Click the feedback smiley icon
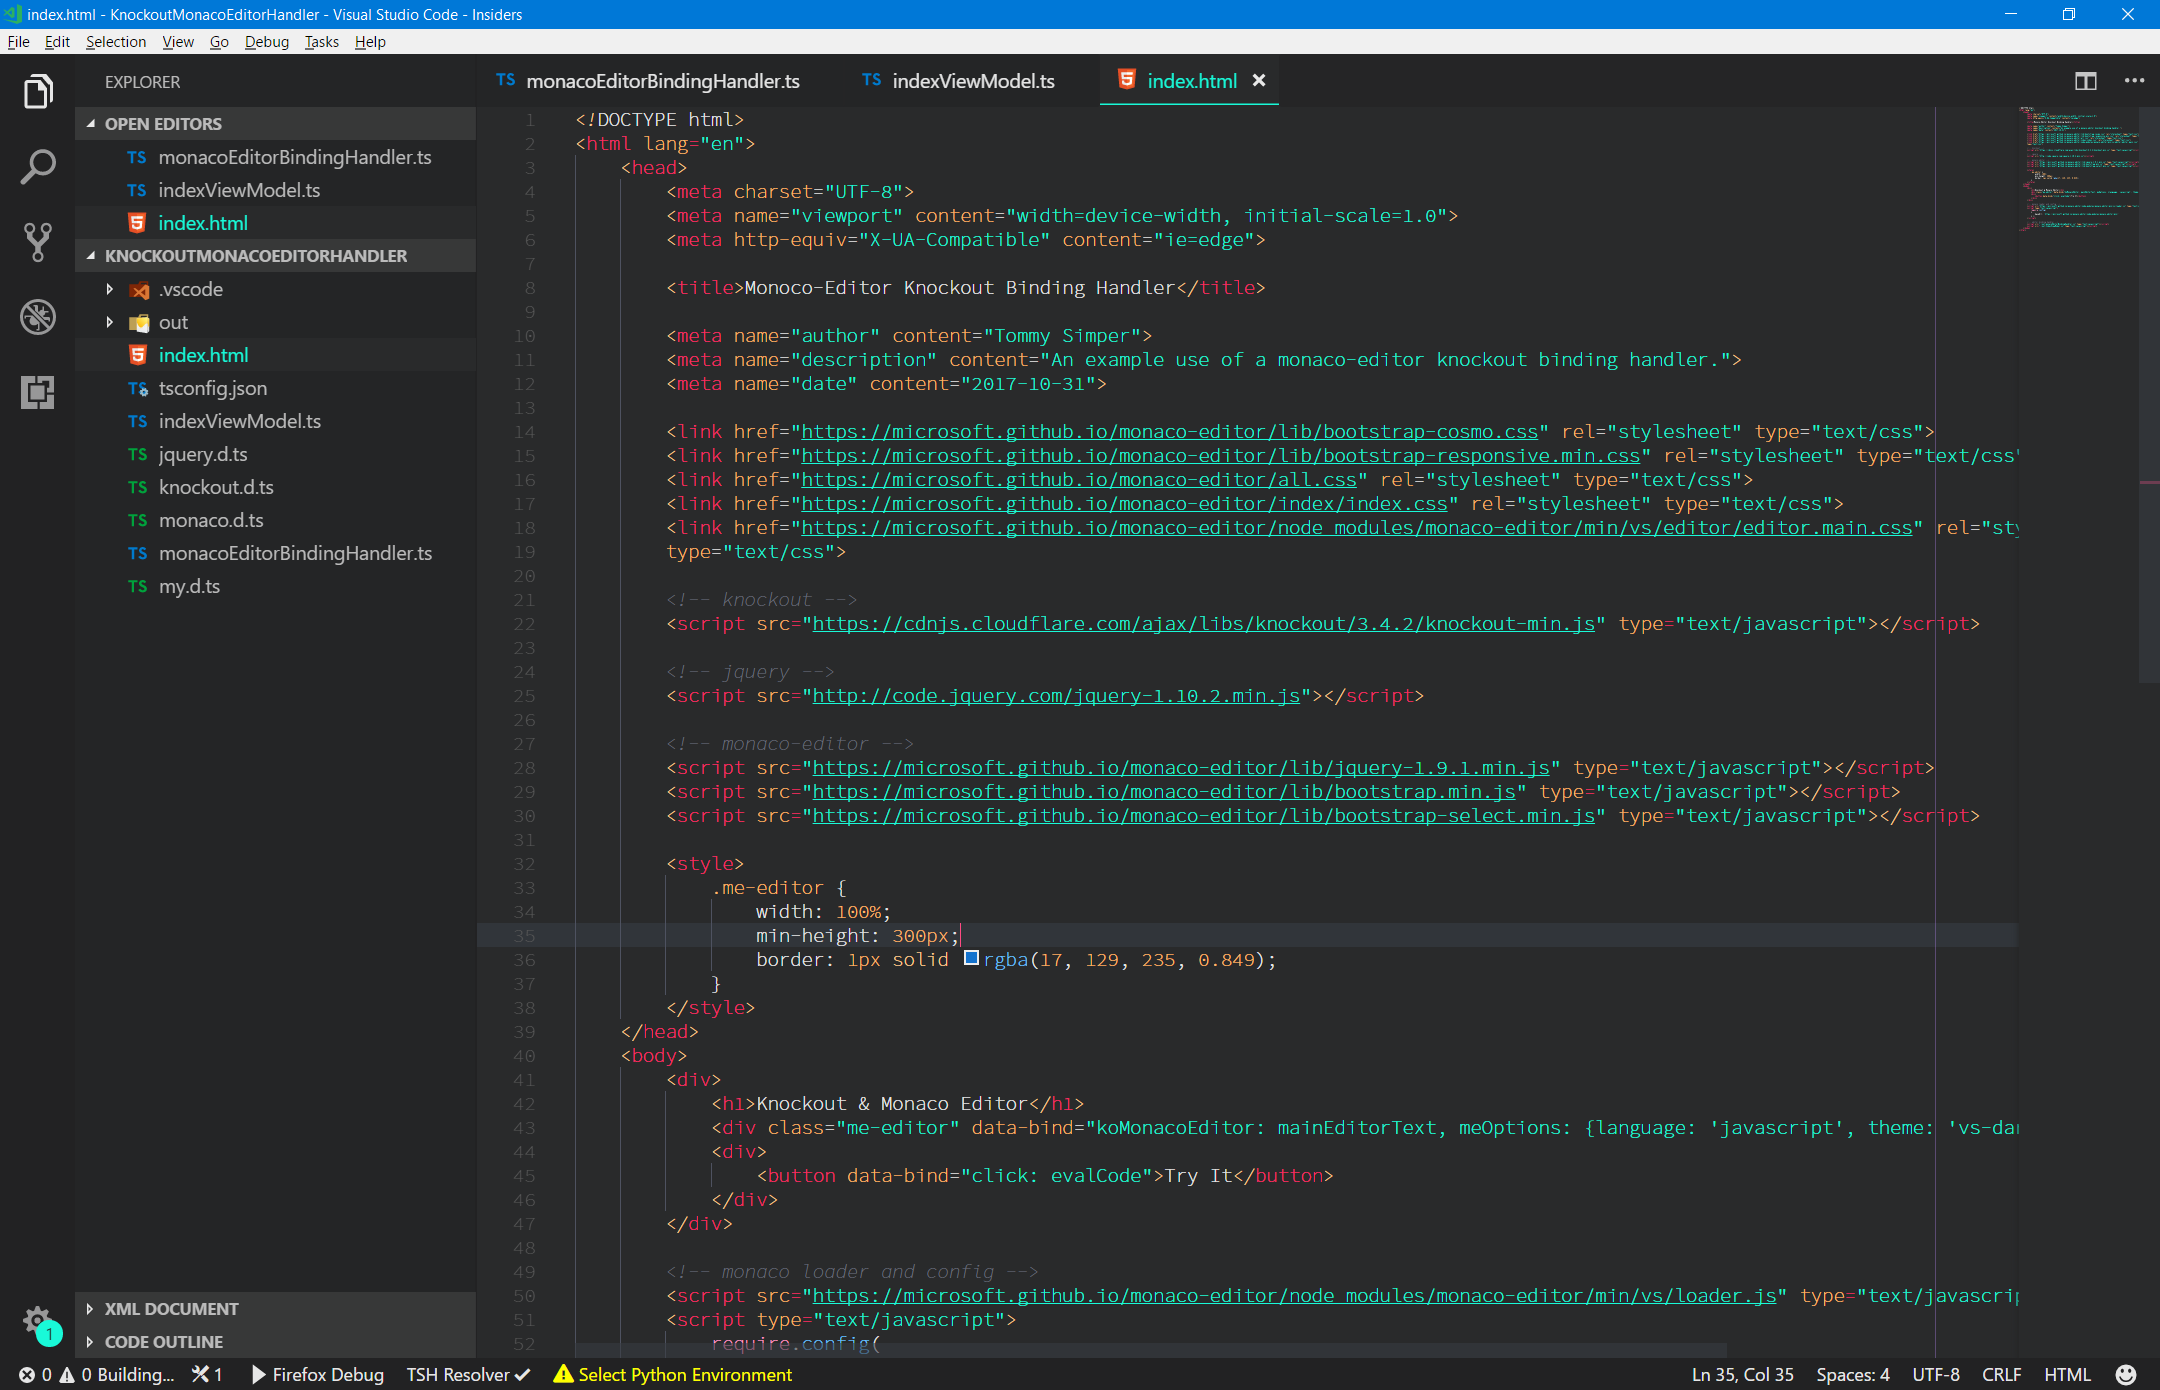Screen dimensions: 2160x1390 (x=2126, y=1374)
